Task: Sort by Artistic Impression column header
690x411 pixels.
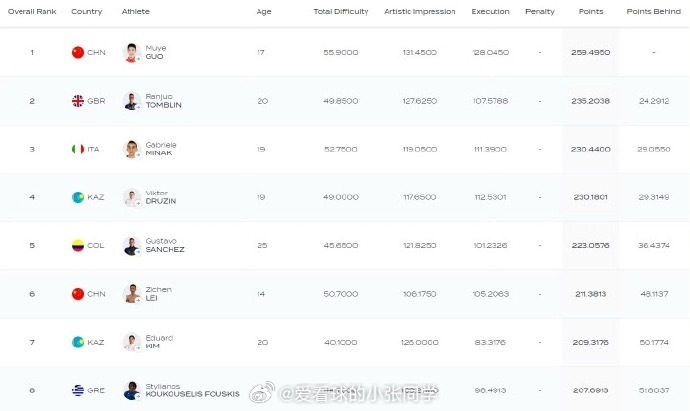Action: pyautogui.click(x=419, y=11)
